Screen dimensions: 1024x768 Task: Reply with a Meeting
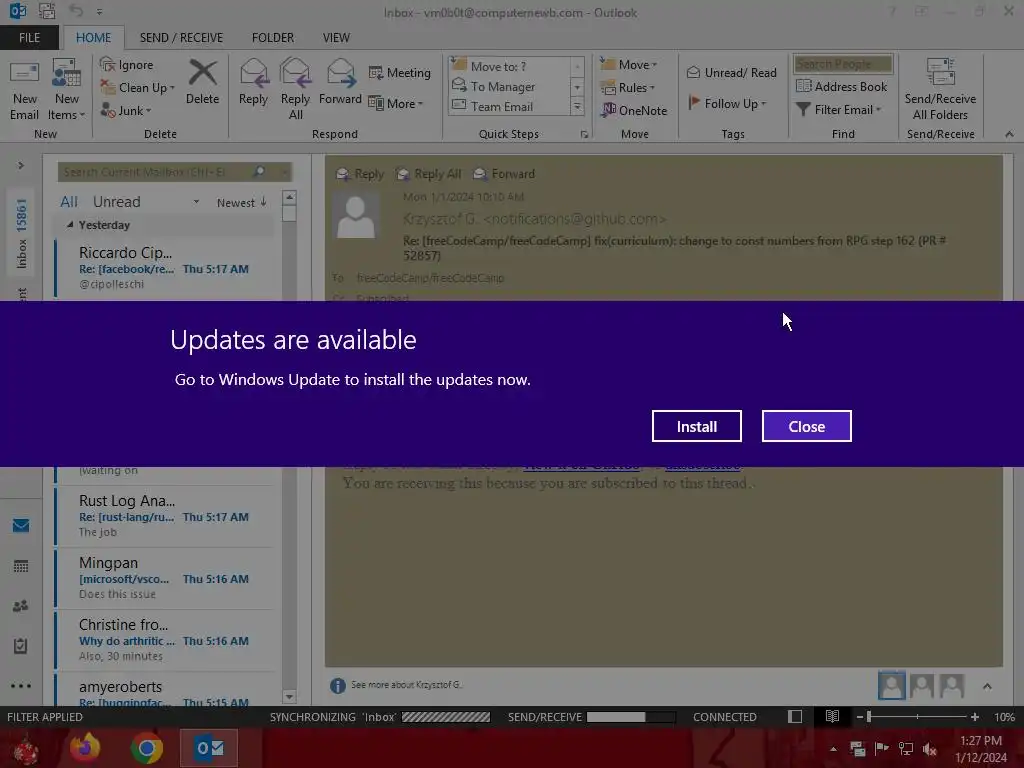tap(400, 72)
